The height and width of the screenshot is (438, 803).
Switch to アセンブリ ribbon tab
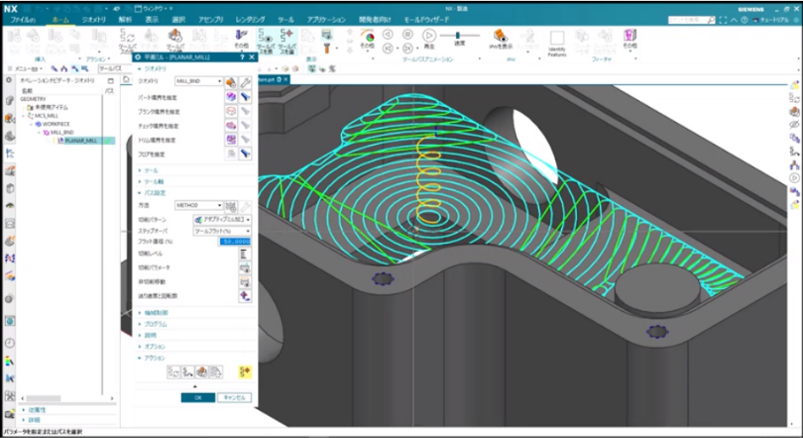point(211,19)
